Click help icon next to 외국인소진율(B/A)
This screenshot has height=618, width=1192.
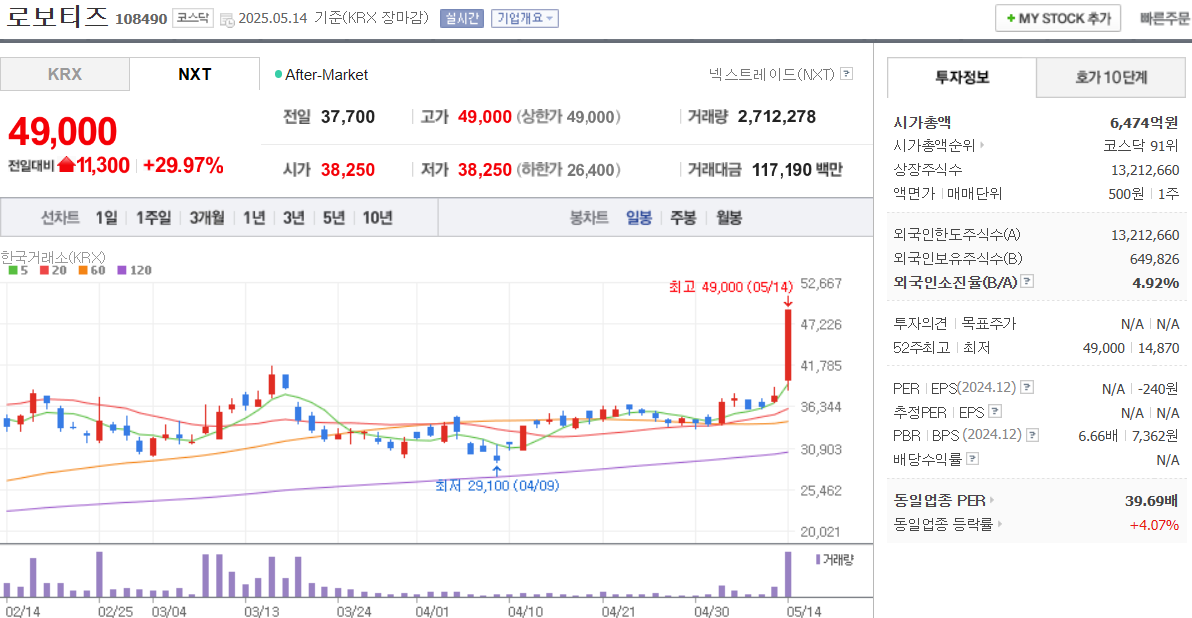point(1026,281)
